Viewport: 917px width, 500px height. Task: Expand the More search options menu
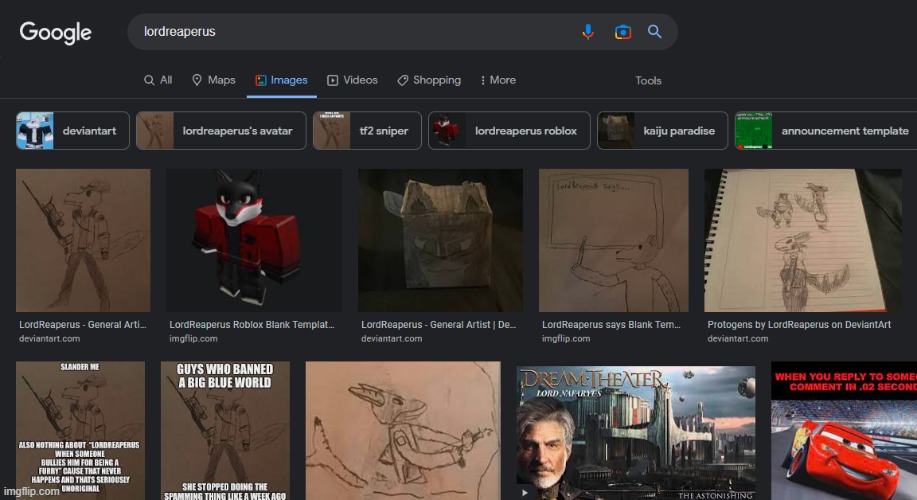[498, 80]
